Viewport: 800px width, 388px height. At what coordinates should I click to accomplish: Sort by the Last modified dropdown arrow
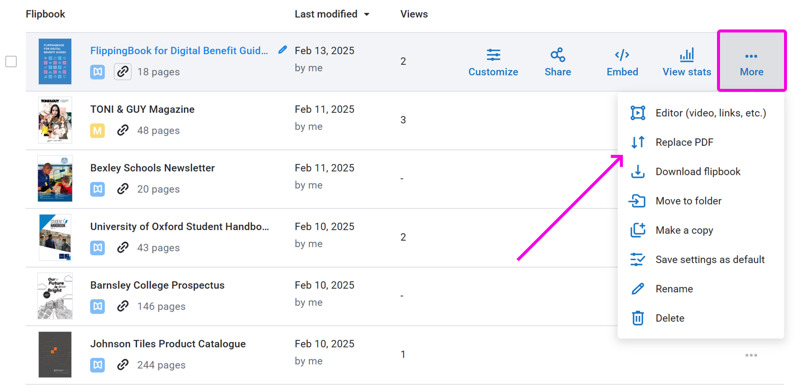point(366,15)
